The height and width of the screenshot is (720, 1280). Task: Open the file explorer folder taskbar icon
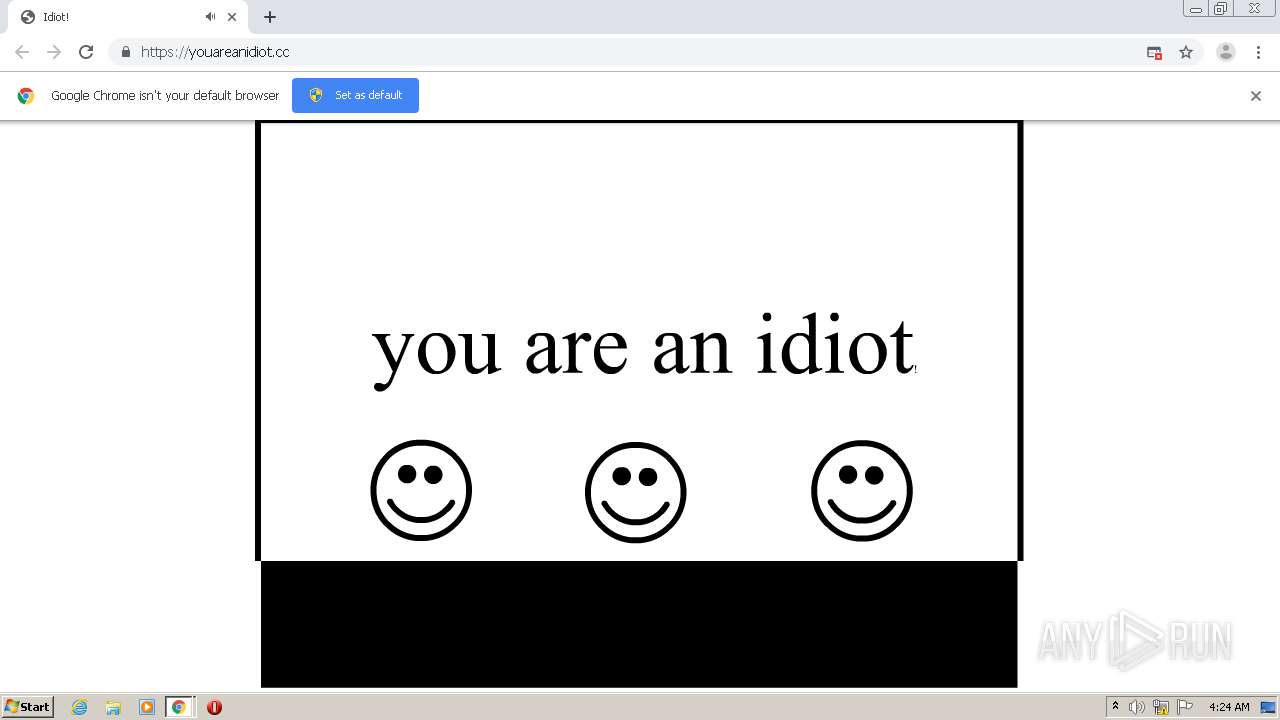(113, 707)
